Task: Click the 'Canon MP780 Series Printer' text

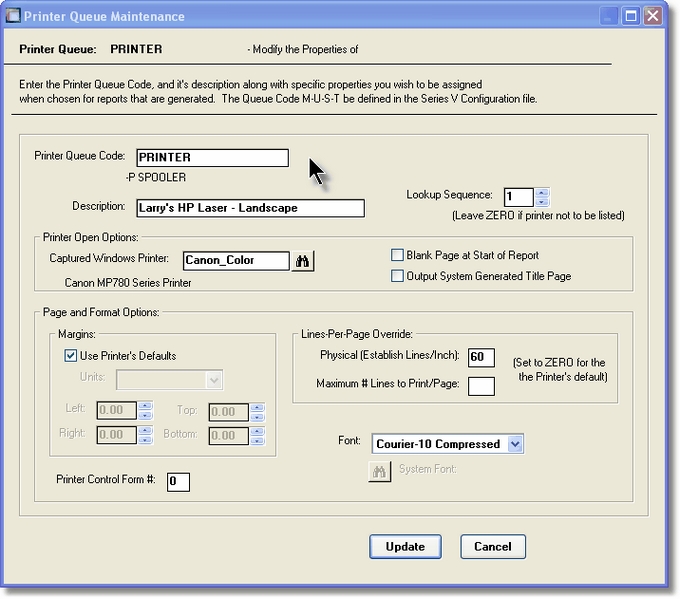Action: pyautogui.click(x=128, y=283)
